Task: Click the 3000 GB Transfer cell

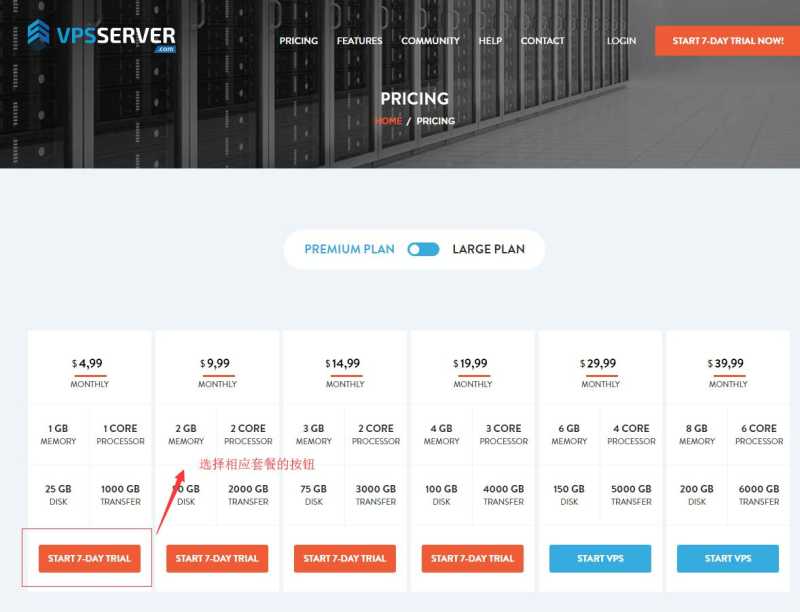Action: (x=376, y=495)
